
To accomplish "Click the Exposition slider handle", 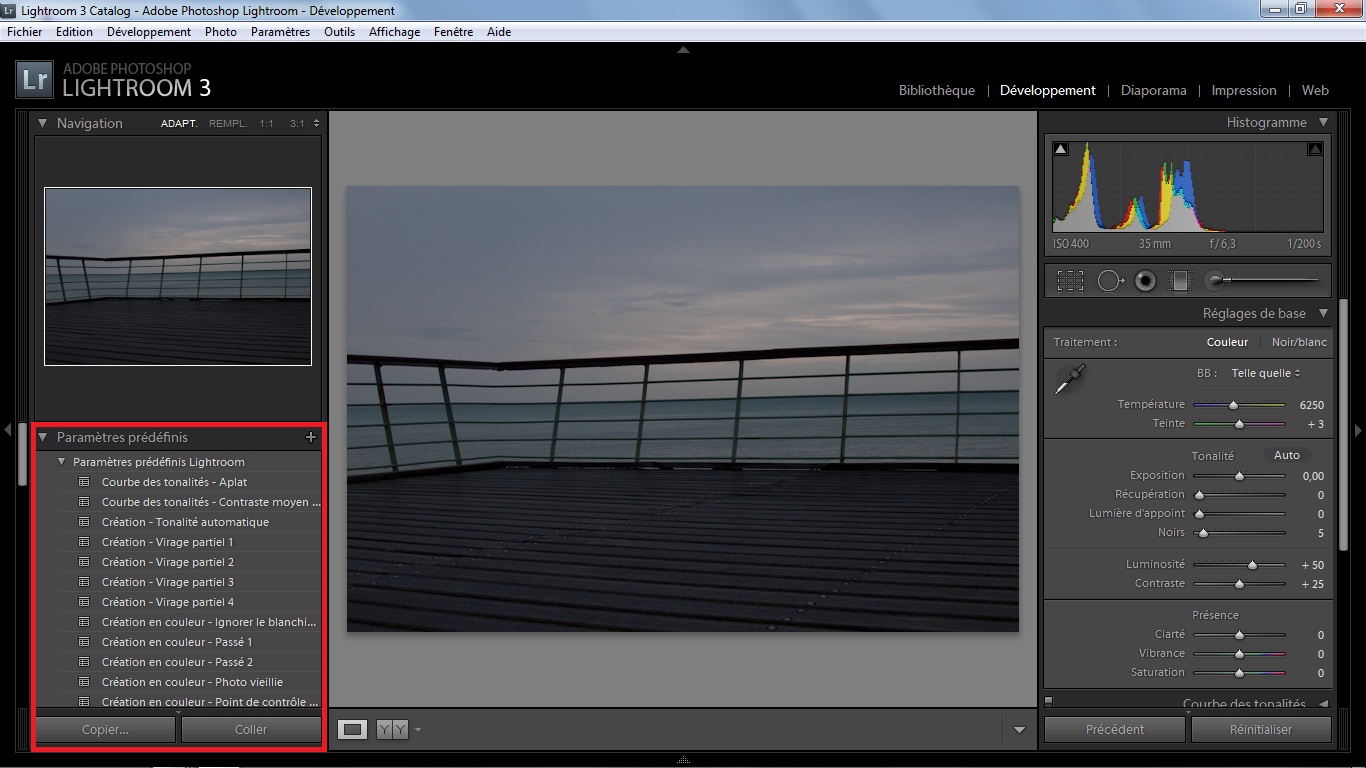I will tap(1239, 476).
